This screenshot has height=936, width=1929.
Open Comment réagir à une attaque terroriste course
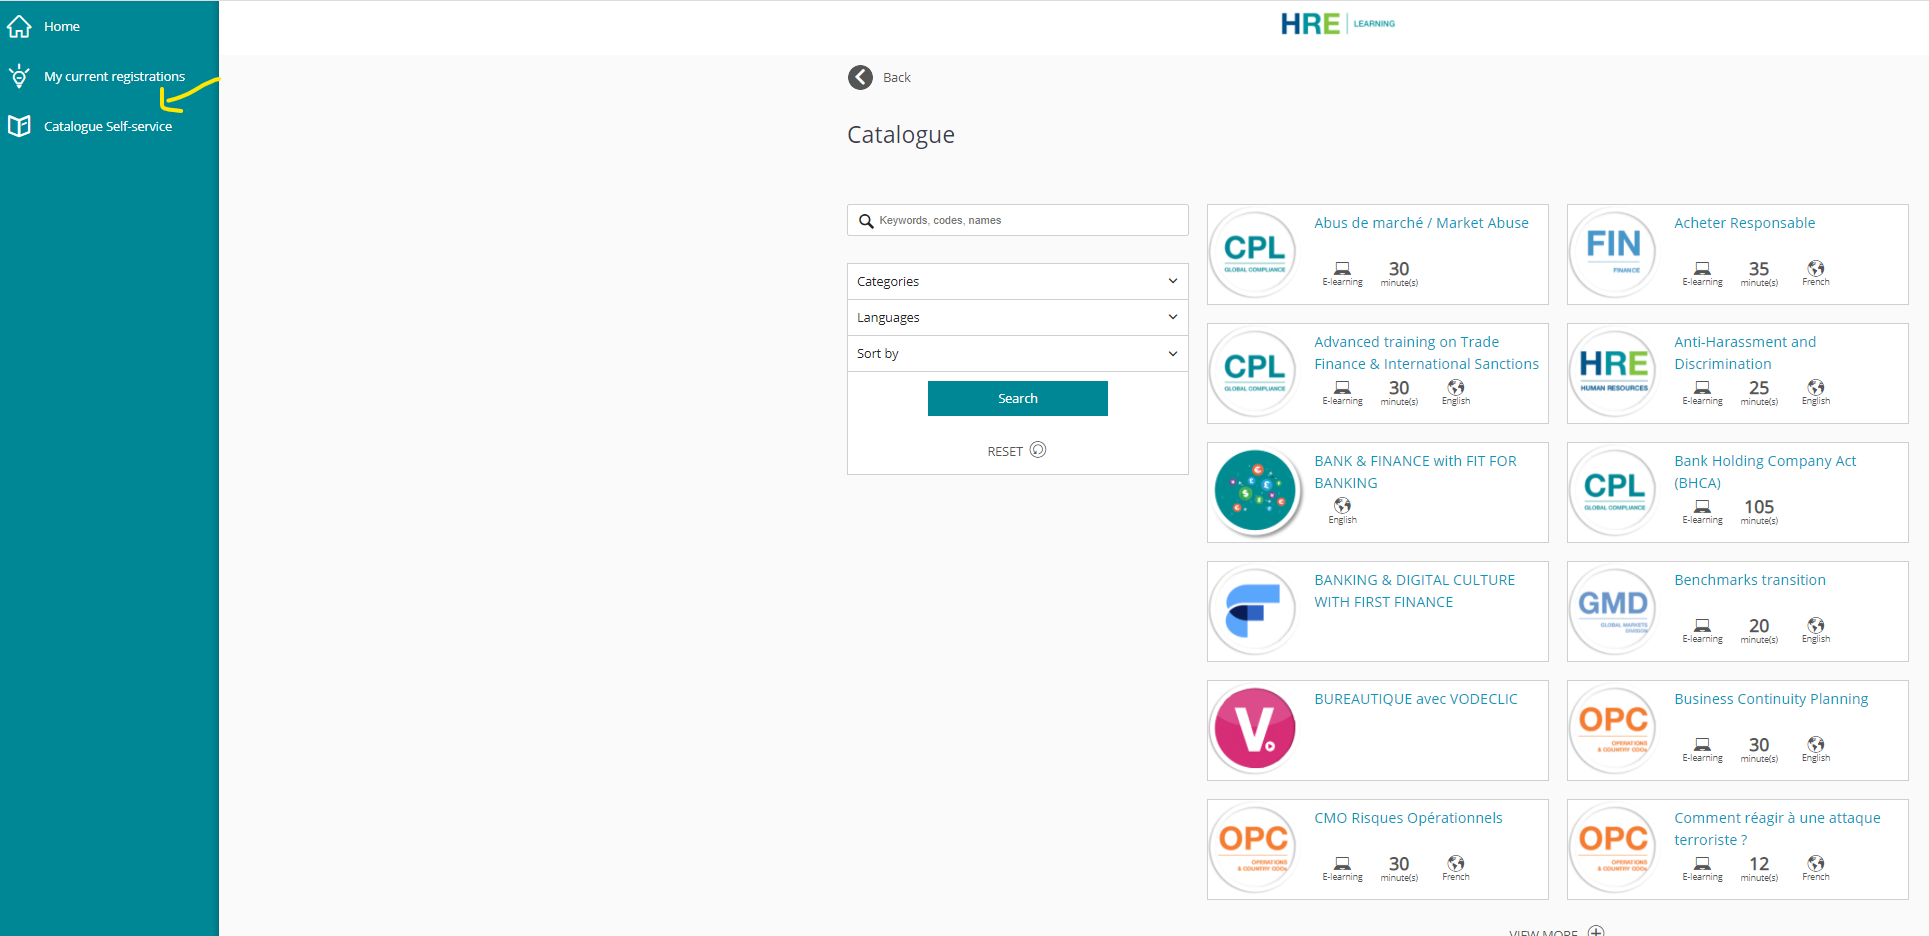click(x=1777, y=829)
